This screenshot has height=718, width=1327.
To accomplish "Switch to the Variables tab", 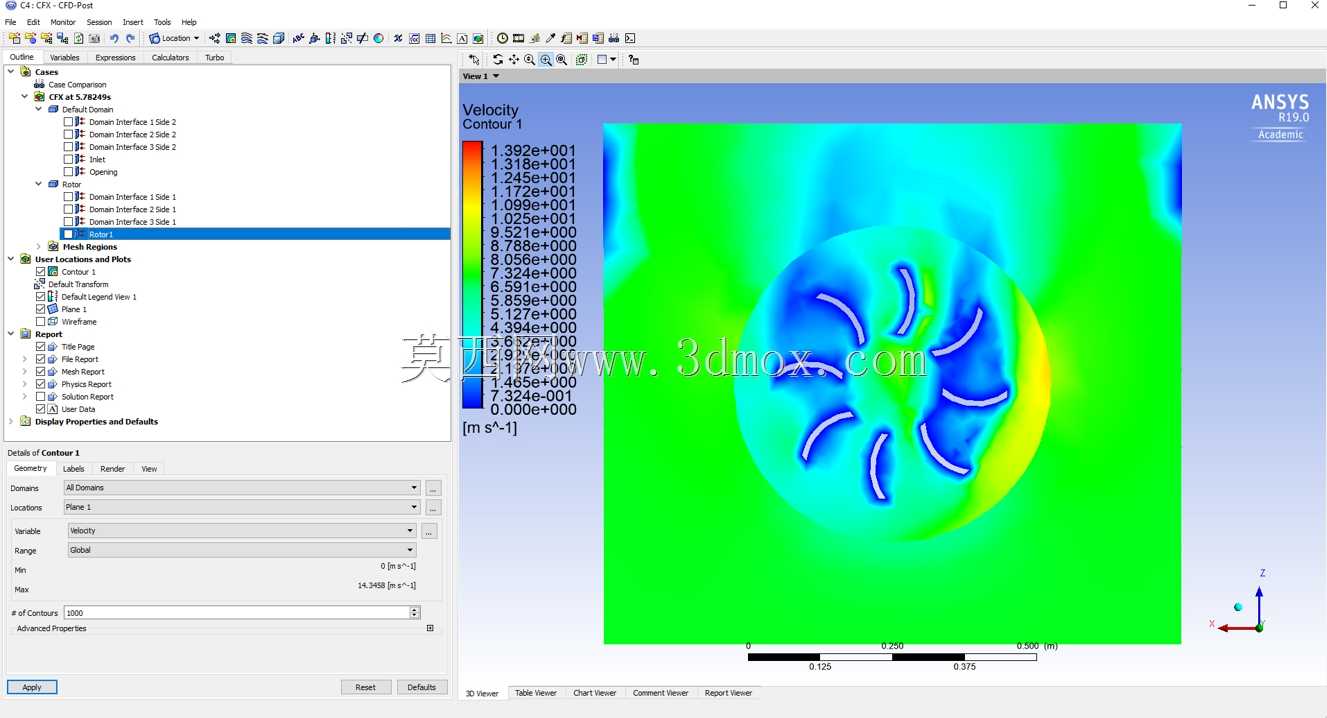I will (65, 58).
